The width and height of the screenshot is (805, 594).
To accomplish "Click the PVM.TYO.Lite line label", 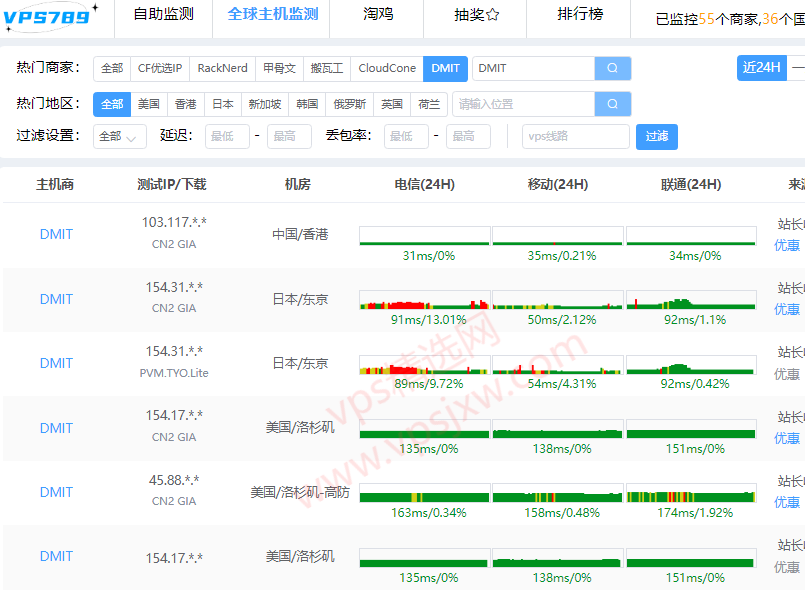I will click(174, 373).
